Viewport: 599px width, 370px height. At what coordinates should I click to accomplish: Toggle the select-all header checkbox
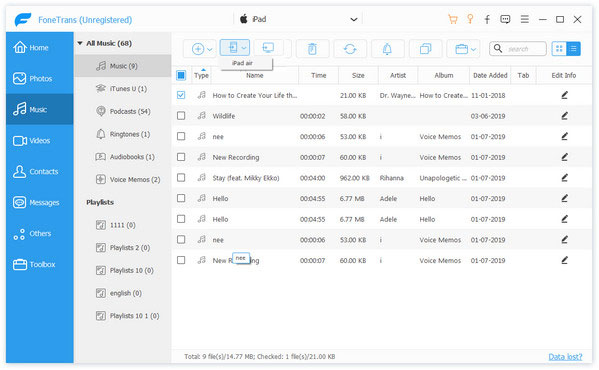click(x=181, y=75)
